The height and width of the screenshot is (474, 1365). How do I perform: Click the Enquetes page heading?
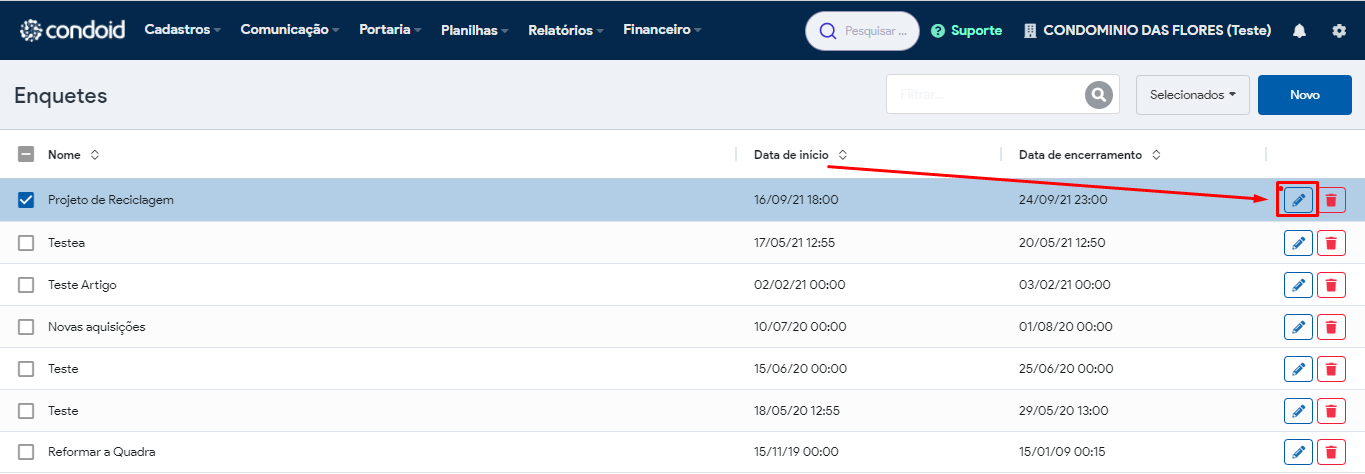click(61, 96)
